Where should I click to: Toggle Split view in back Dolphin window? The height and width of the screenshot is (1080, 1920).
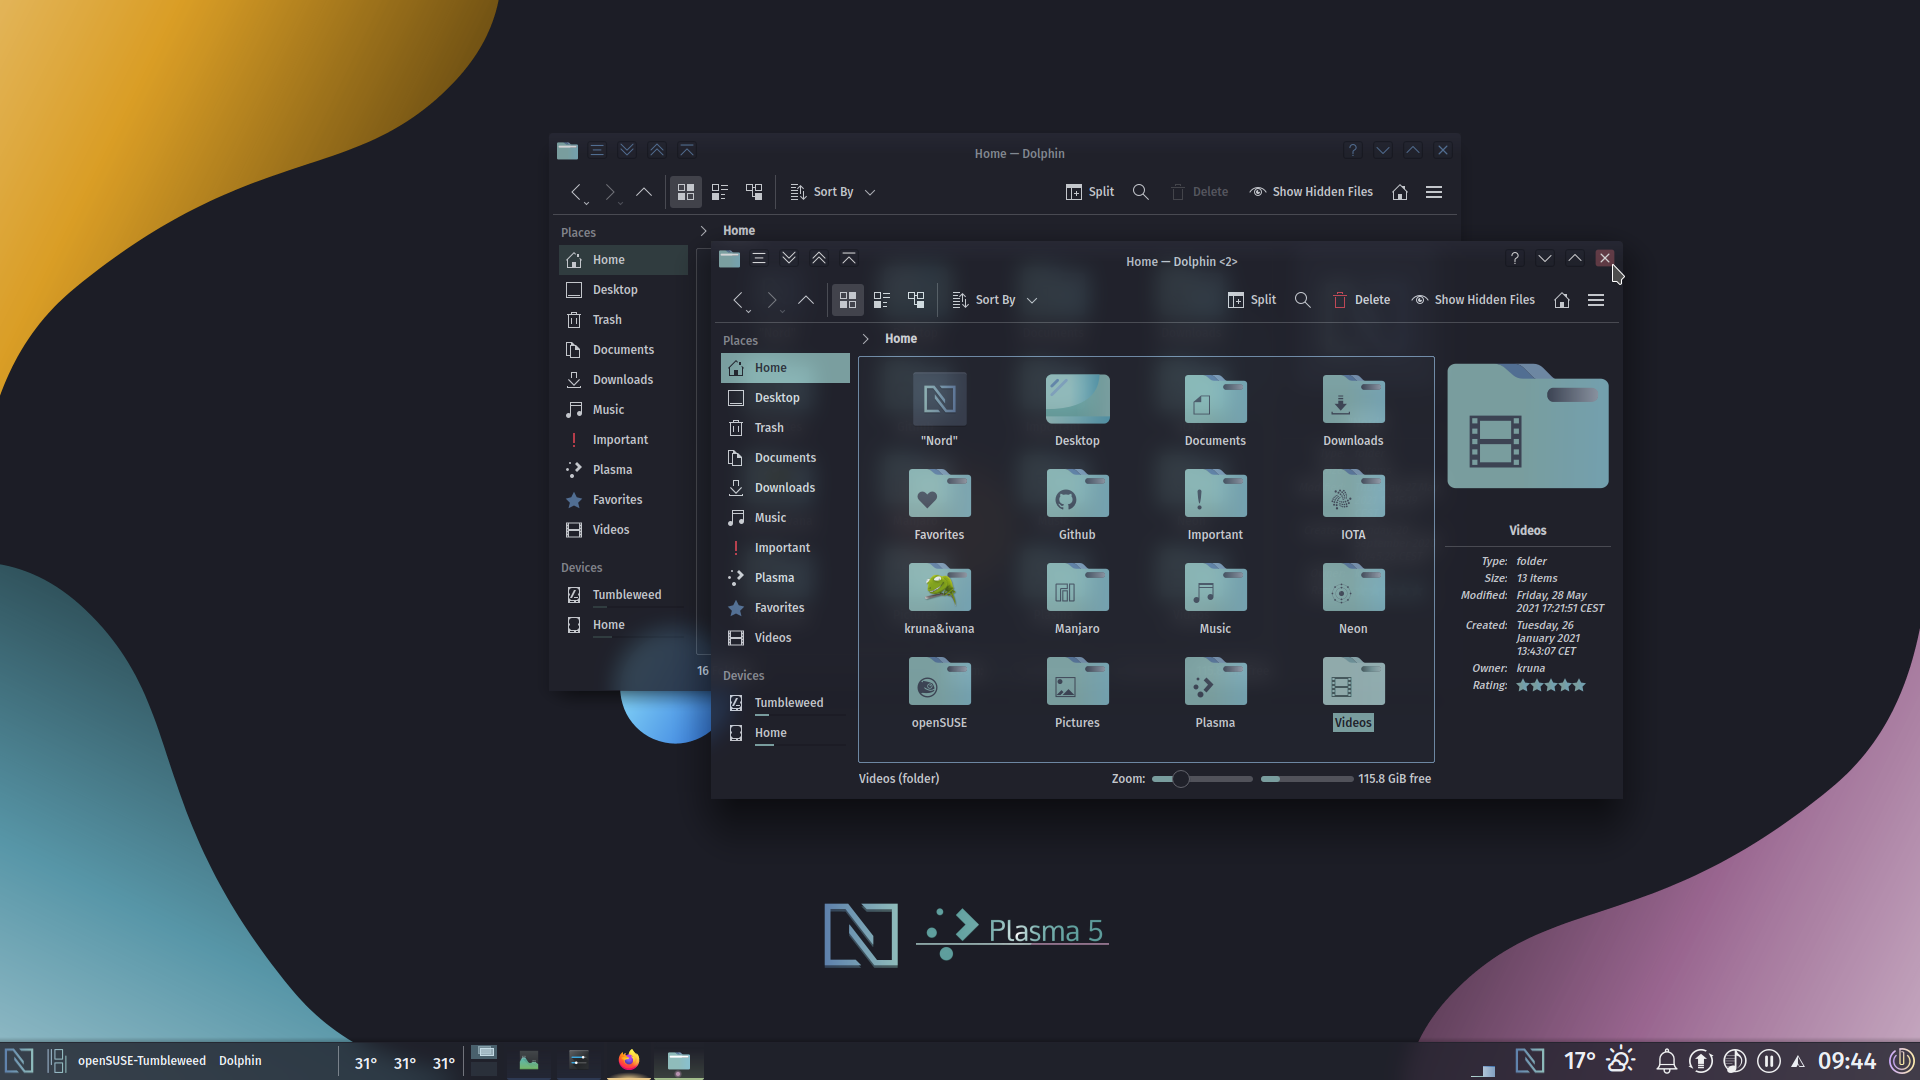click(x=1090, y=192)
